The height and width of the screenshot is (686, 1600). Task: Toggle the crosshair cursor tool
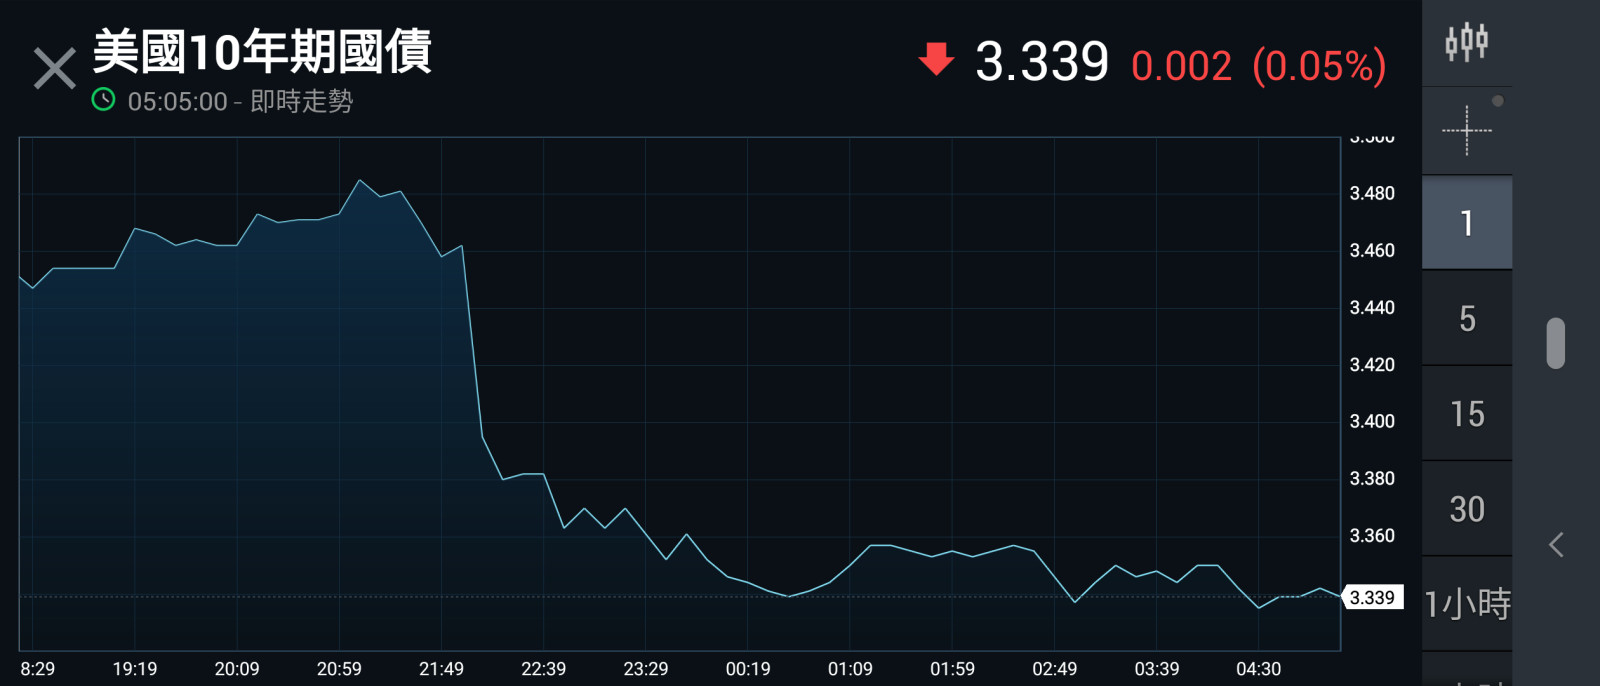[1467, 130]
